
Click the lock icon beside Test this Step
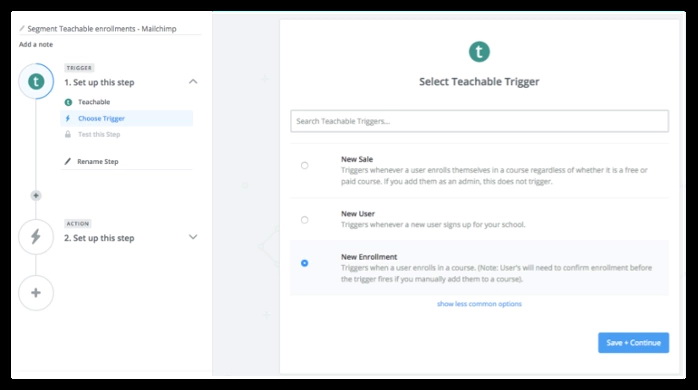pos(68,134)
